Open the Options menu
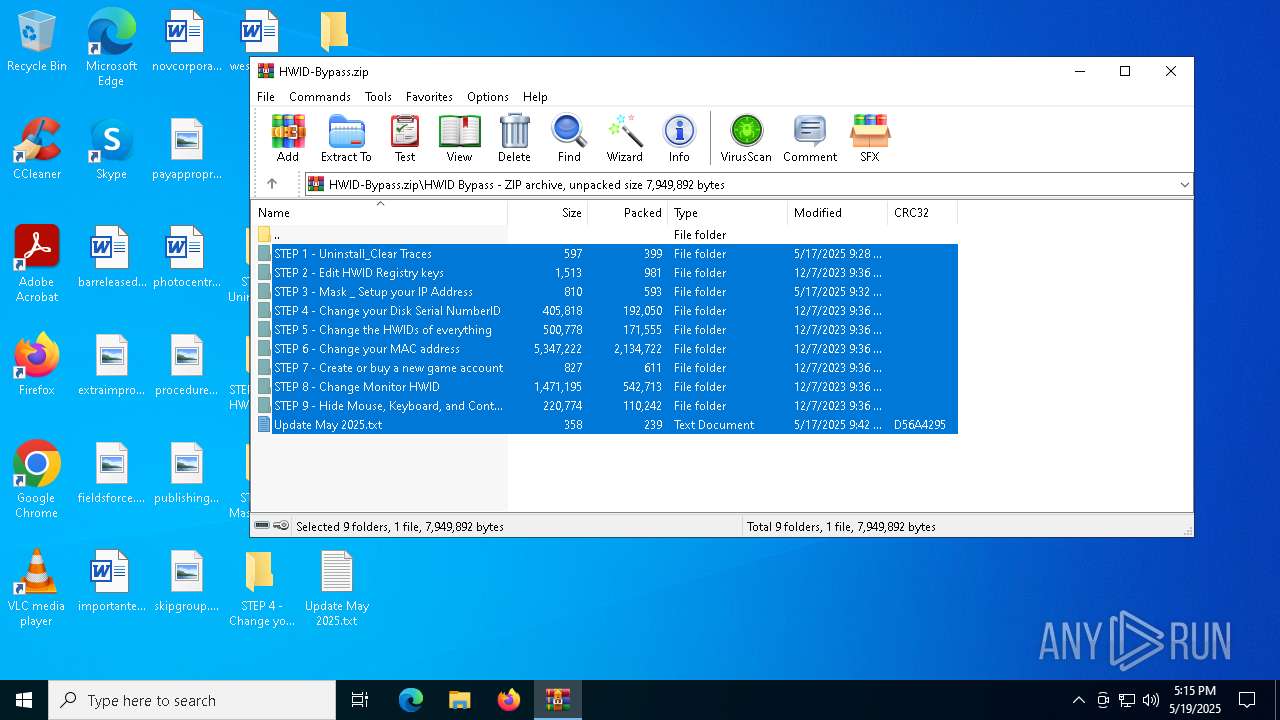The image size is (1280, 720). tap(488, 97)
